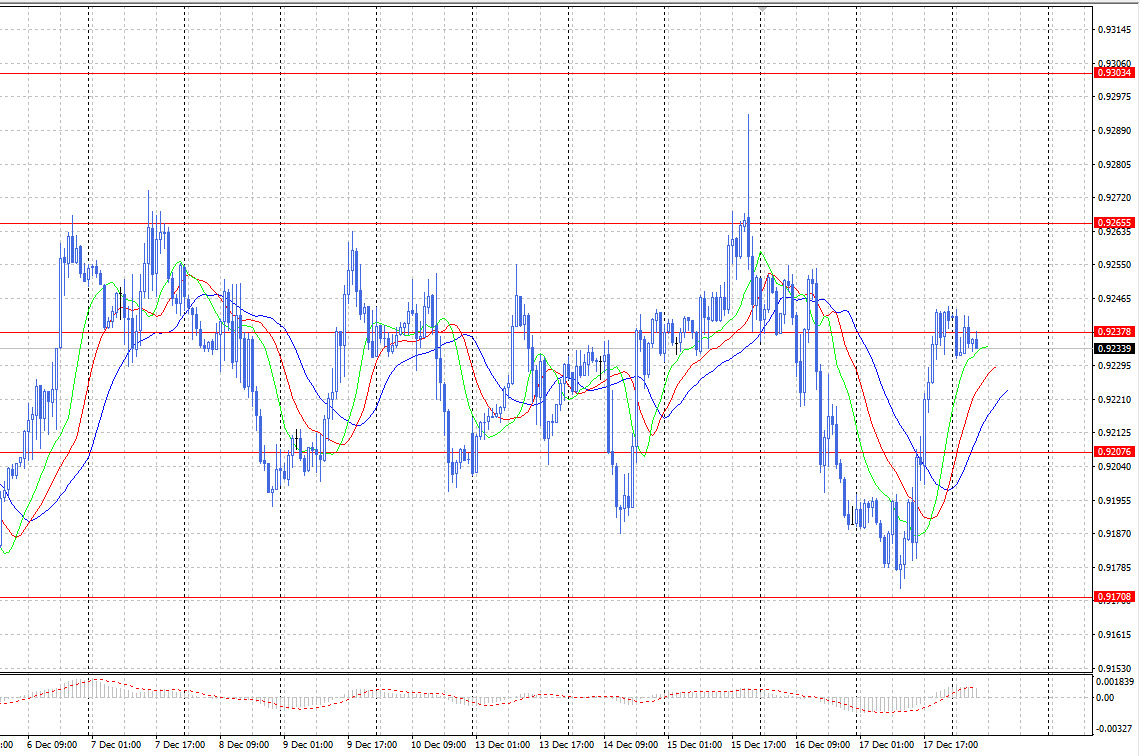
Task: Click the 0.92040 price scale value
Action: [1114, 467]
